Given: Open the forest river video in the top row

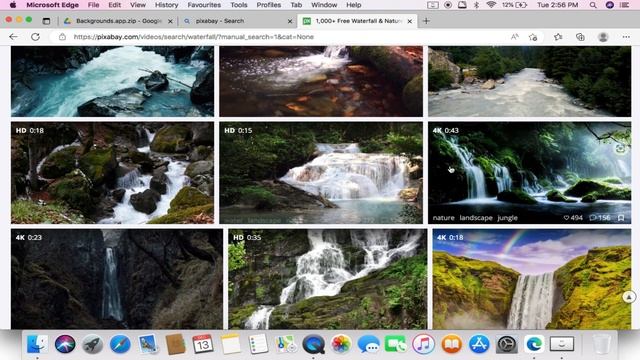Looking at the screenshot, I should click(x=529, y=81).
